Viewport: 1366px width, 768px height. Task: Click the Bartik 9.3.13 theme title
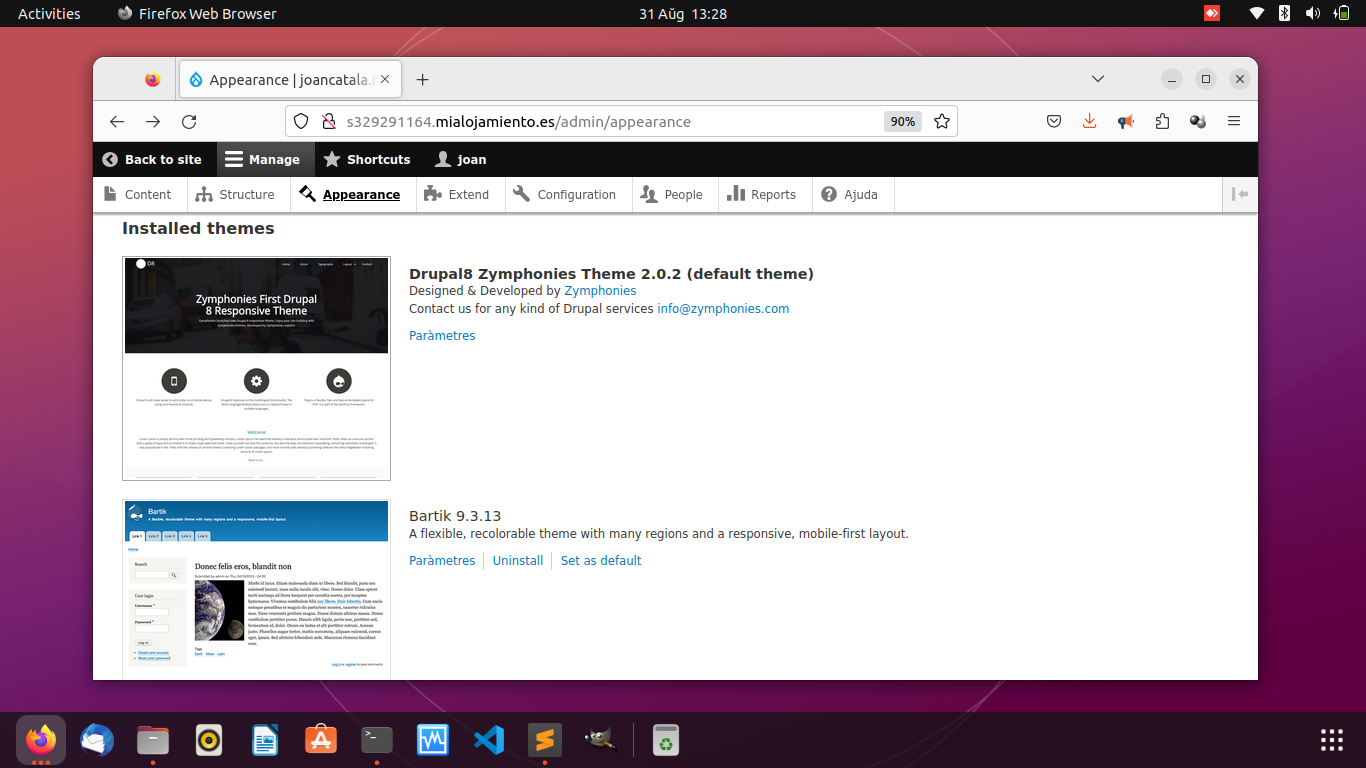455,516
